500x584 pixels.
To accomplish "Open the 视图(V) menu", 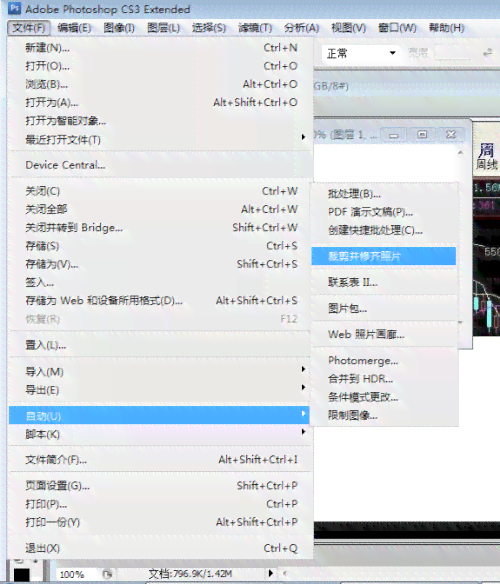I will tap(348, 28).
